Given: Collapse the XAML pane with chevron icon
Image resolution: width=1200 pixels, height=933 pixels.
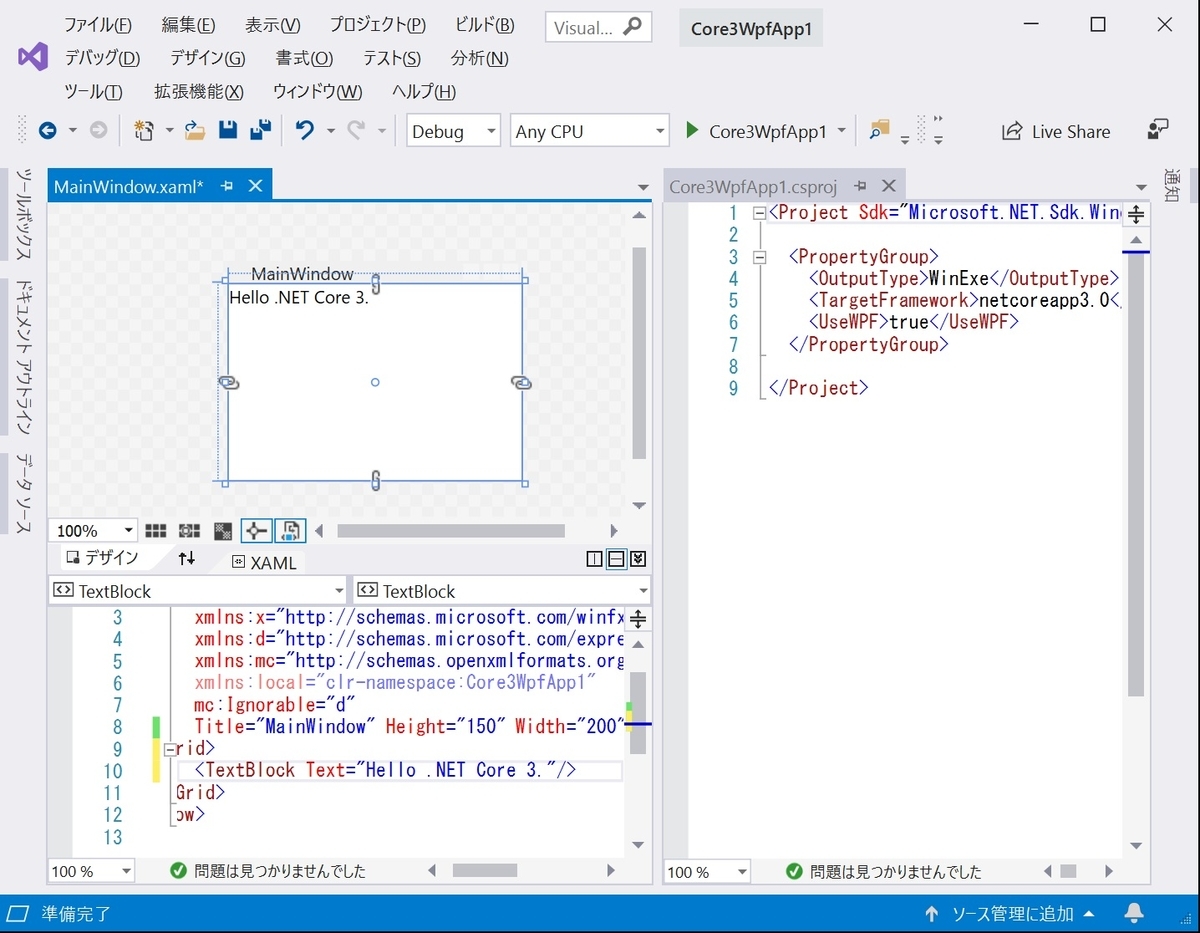Looking at the screenshot, I should pyautogui.click(x=639, y=560).
